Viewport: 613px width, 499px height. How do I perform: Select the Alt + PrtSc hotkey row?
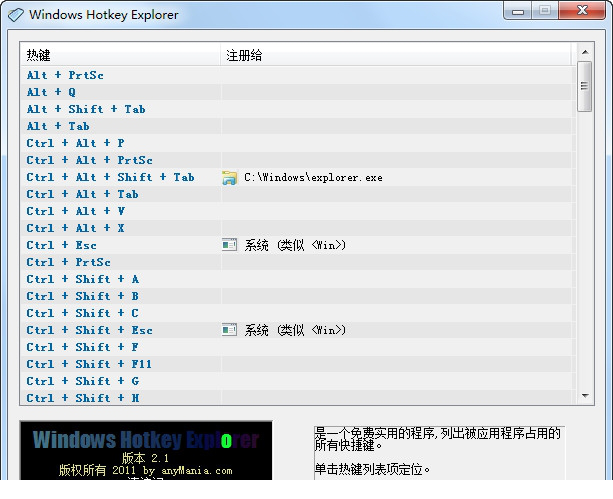click(298, 75)
